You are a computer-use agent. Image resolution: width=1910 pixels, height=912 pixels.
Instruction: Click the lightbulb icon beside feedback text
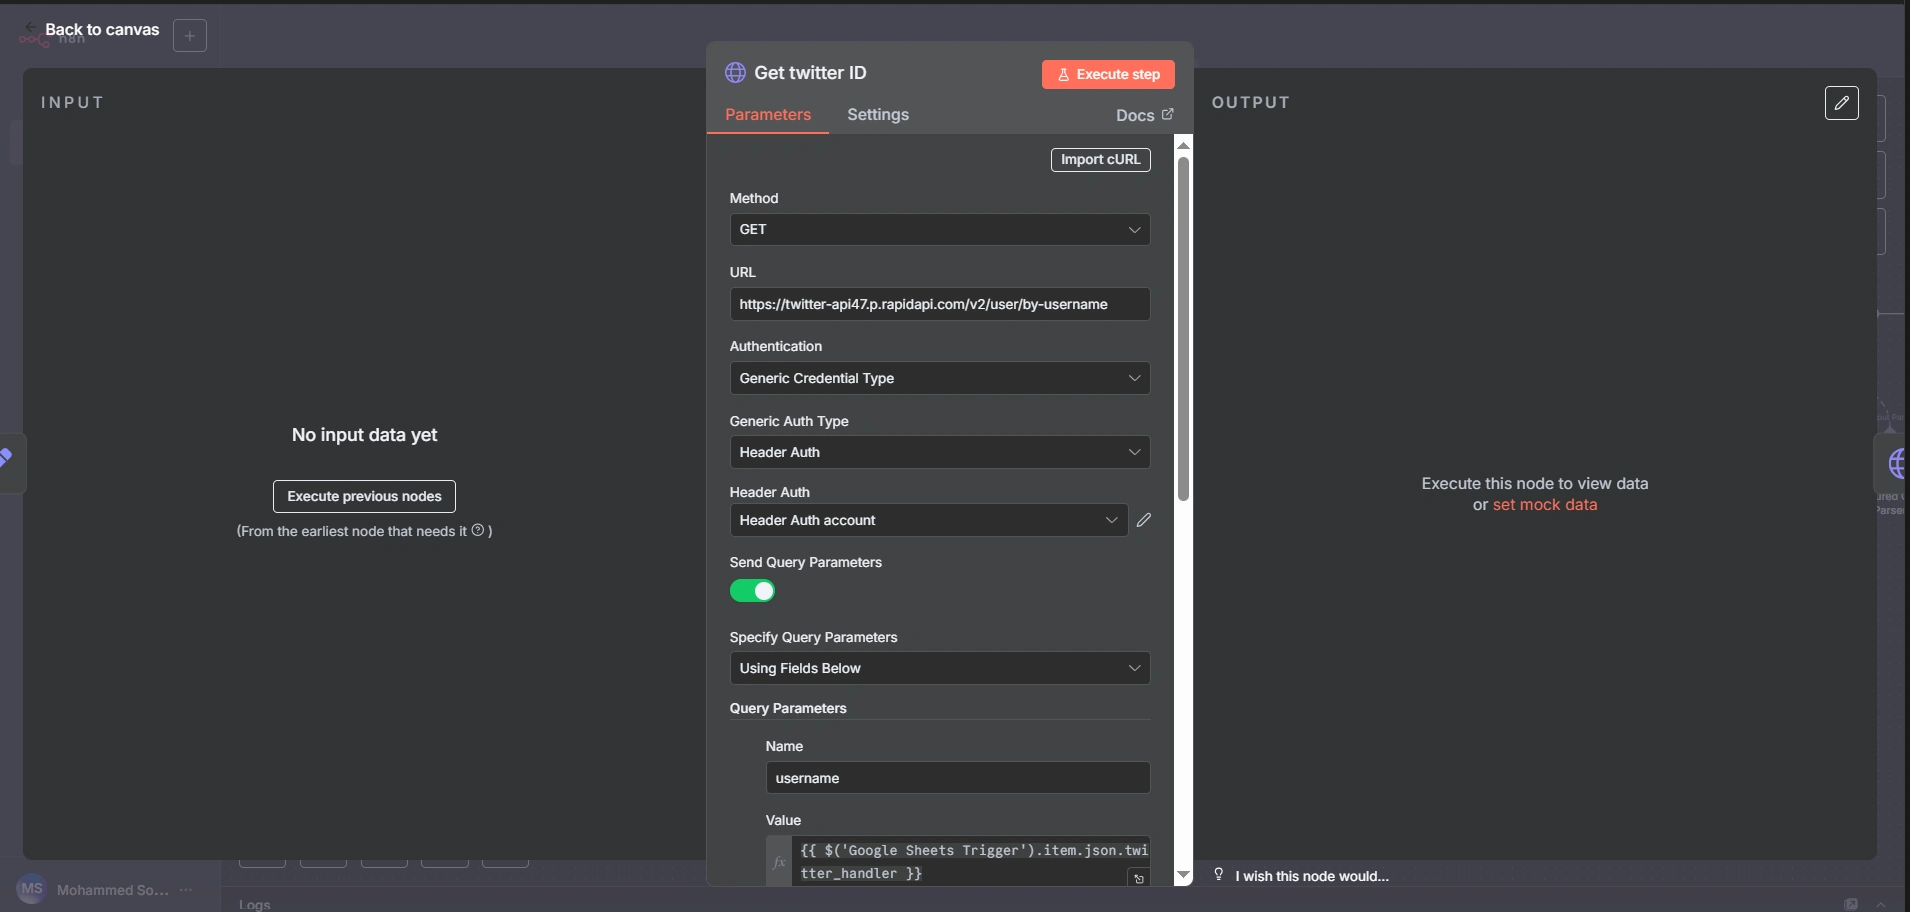point(1219,875)
